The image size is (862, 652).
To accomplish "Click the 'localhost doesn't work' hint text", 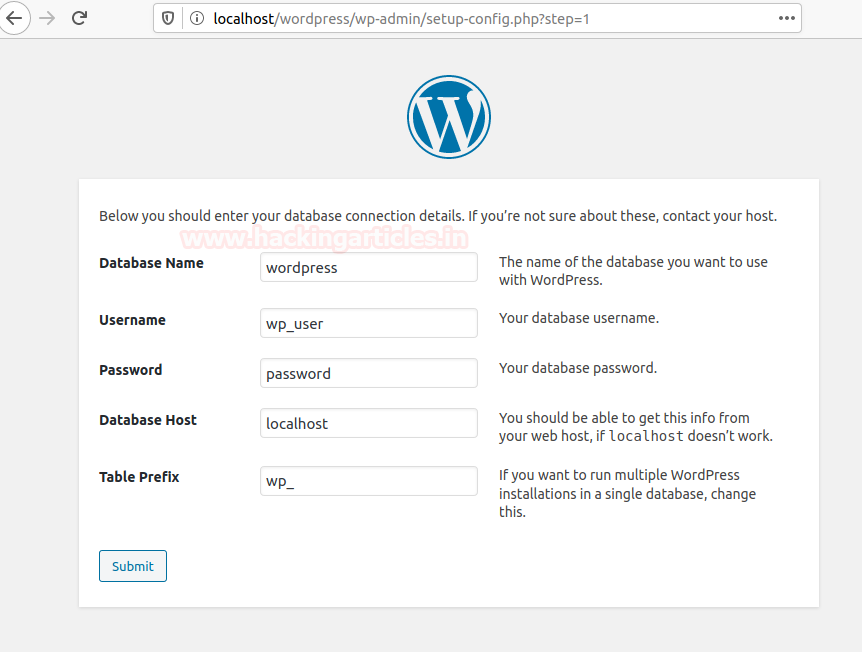I will coord(636,427).
